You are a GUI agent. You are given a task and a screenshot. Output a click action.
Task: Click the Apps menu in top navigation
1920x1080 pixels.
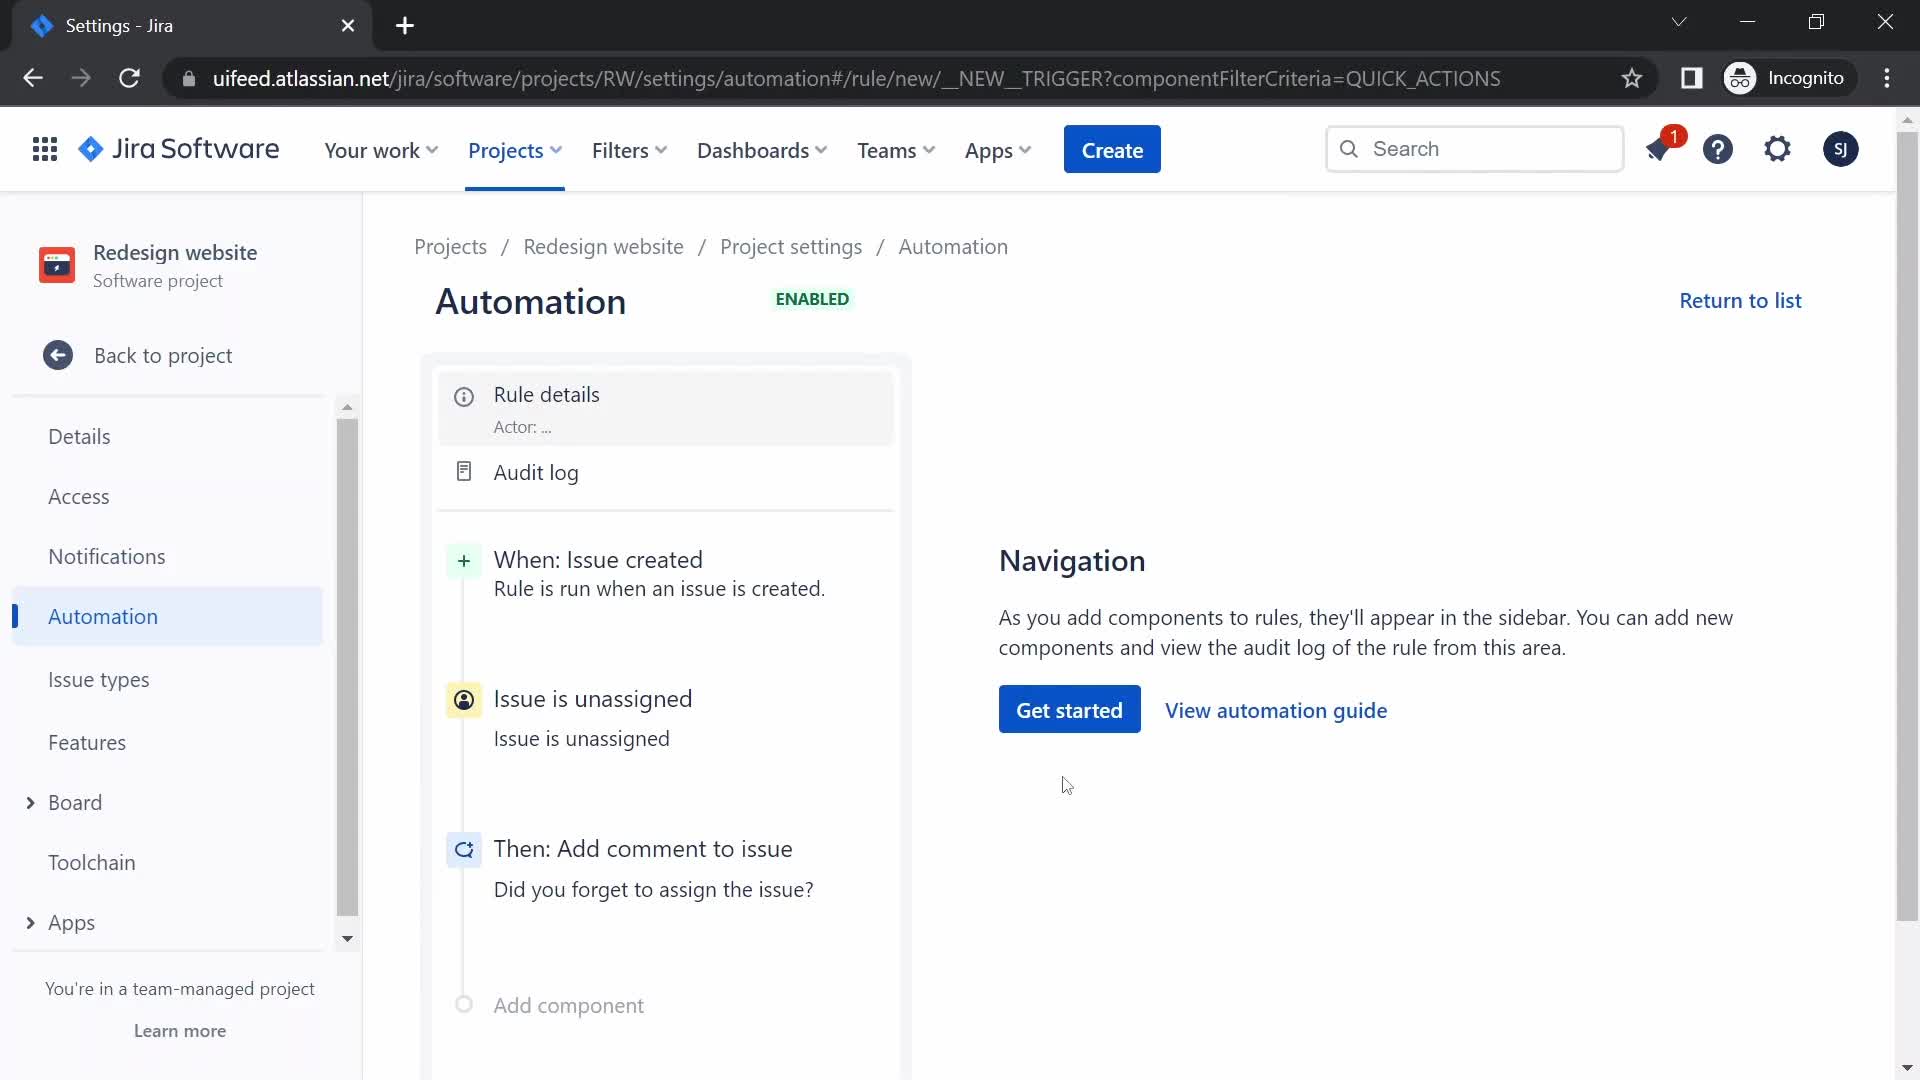tap(997, 149)
